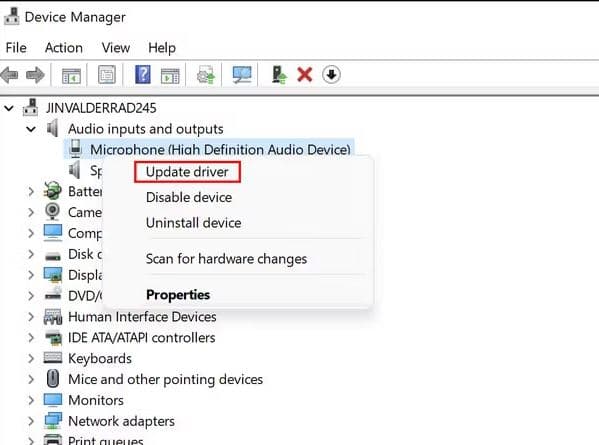Viewport: 599px width, 445px height.
Task: Expand Mice and other pointing devices chevron
Action: coord(31,379)
